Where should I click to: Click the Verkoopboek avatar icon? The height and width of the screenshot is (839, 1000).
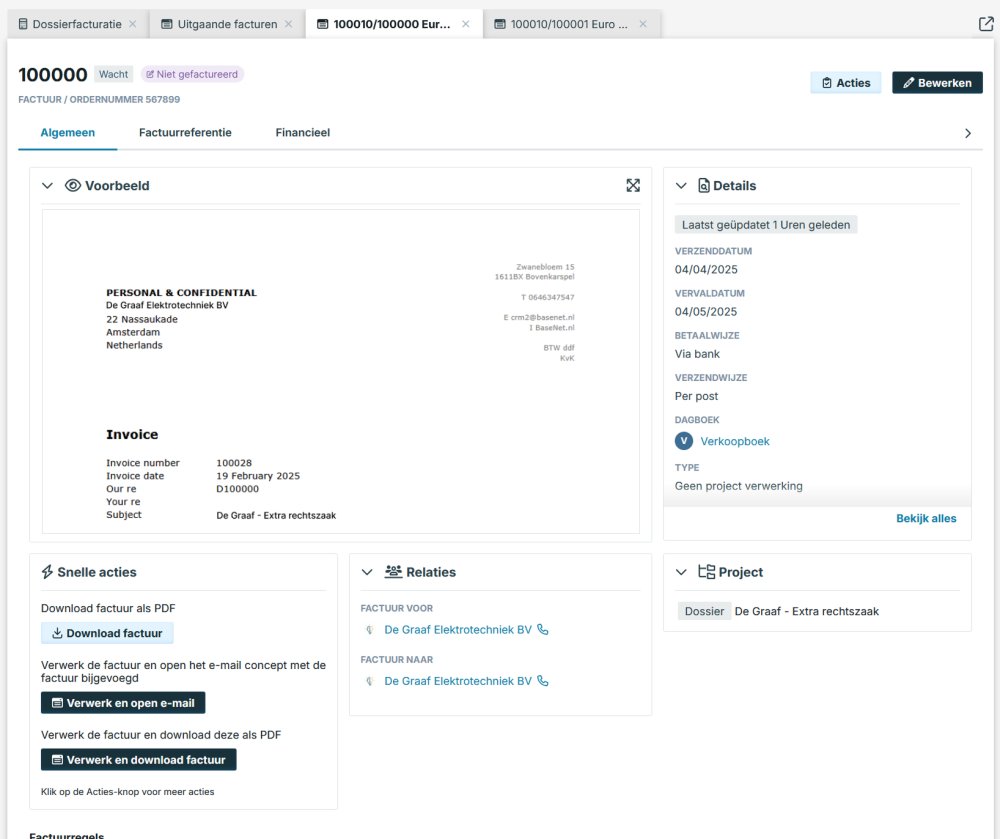pos(684,441)
